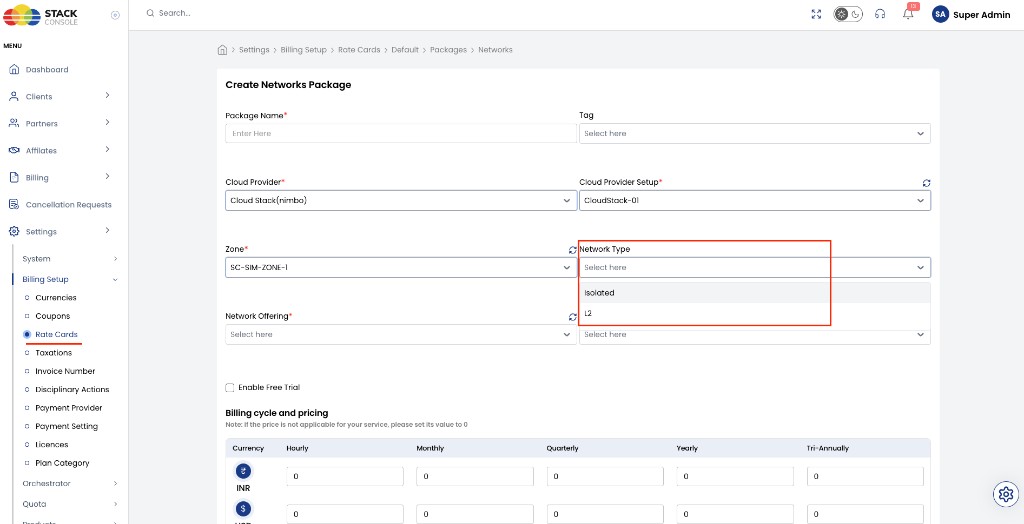The height and width of the screenshot is (524, 1024).
Task: Click the Dashboard home icon
Action: [14, 69]
